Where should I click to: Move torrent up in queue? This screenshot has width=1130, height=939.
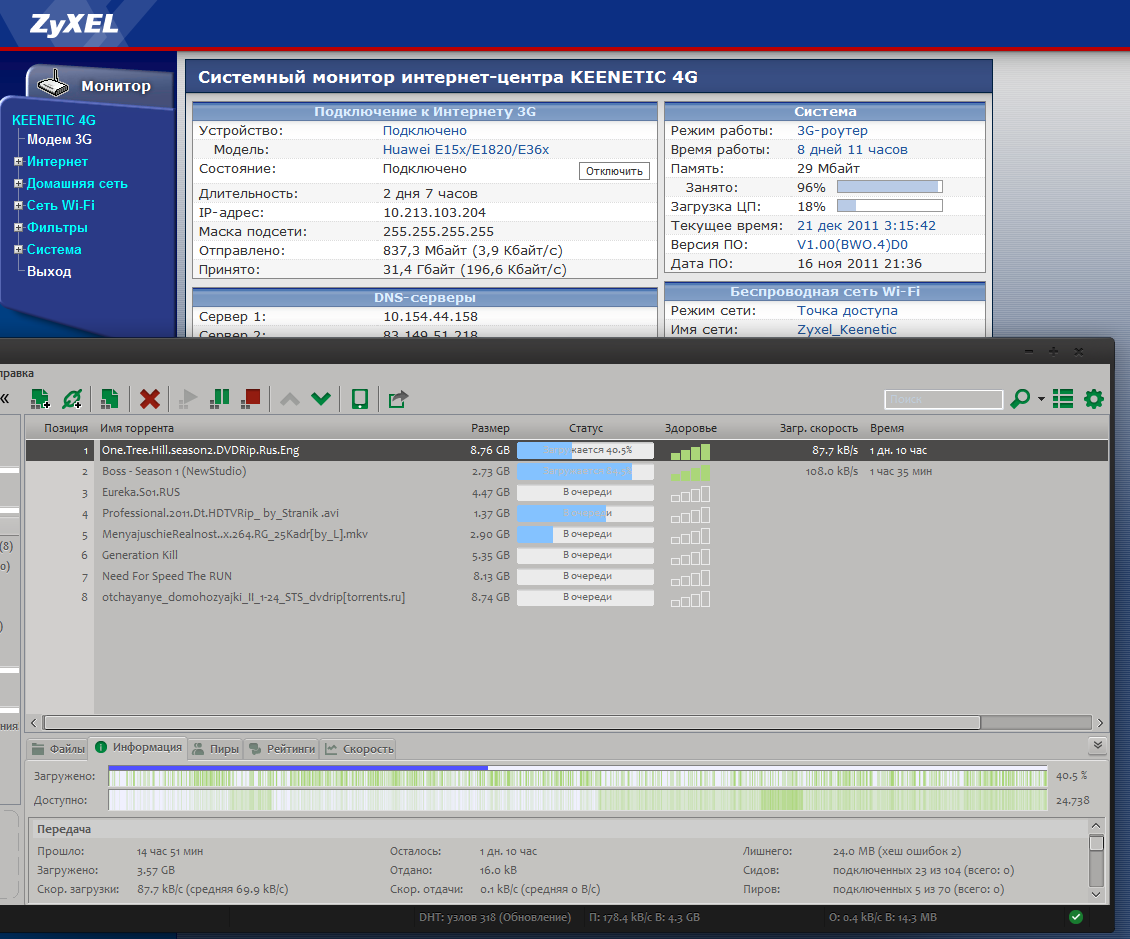(290, 399)
